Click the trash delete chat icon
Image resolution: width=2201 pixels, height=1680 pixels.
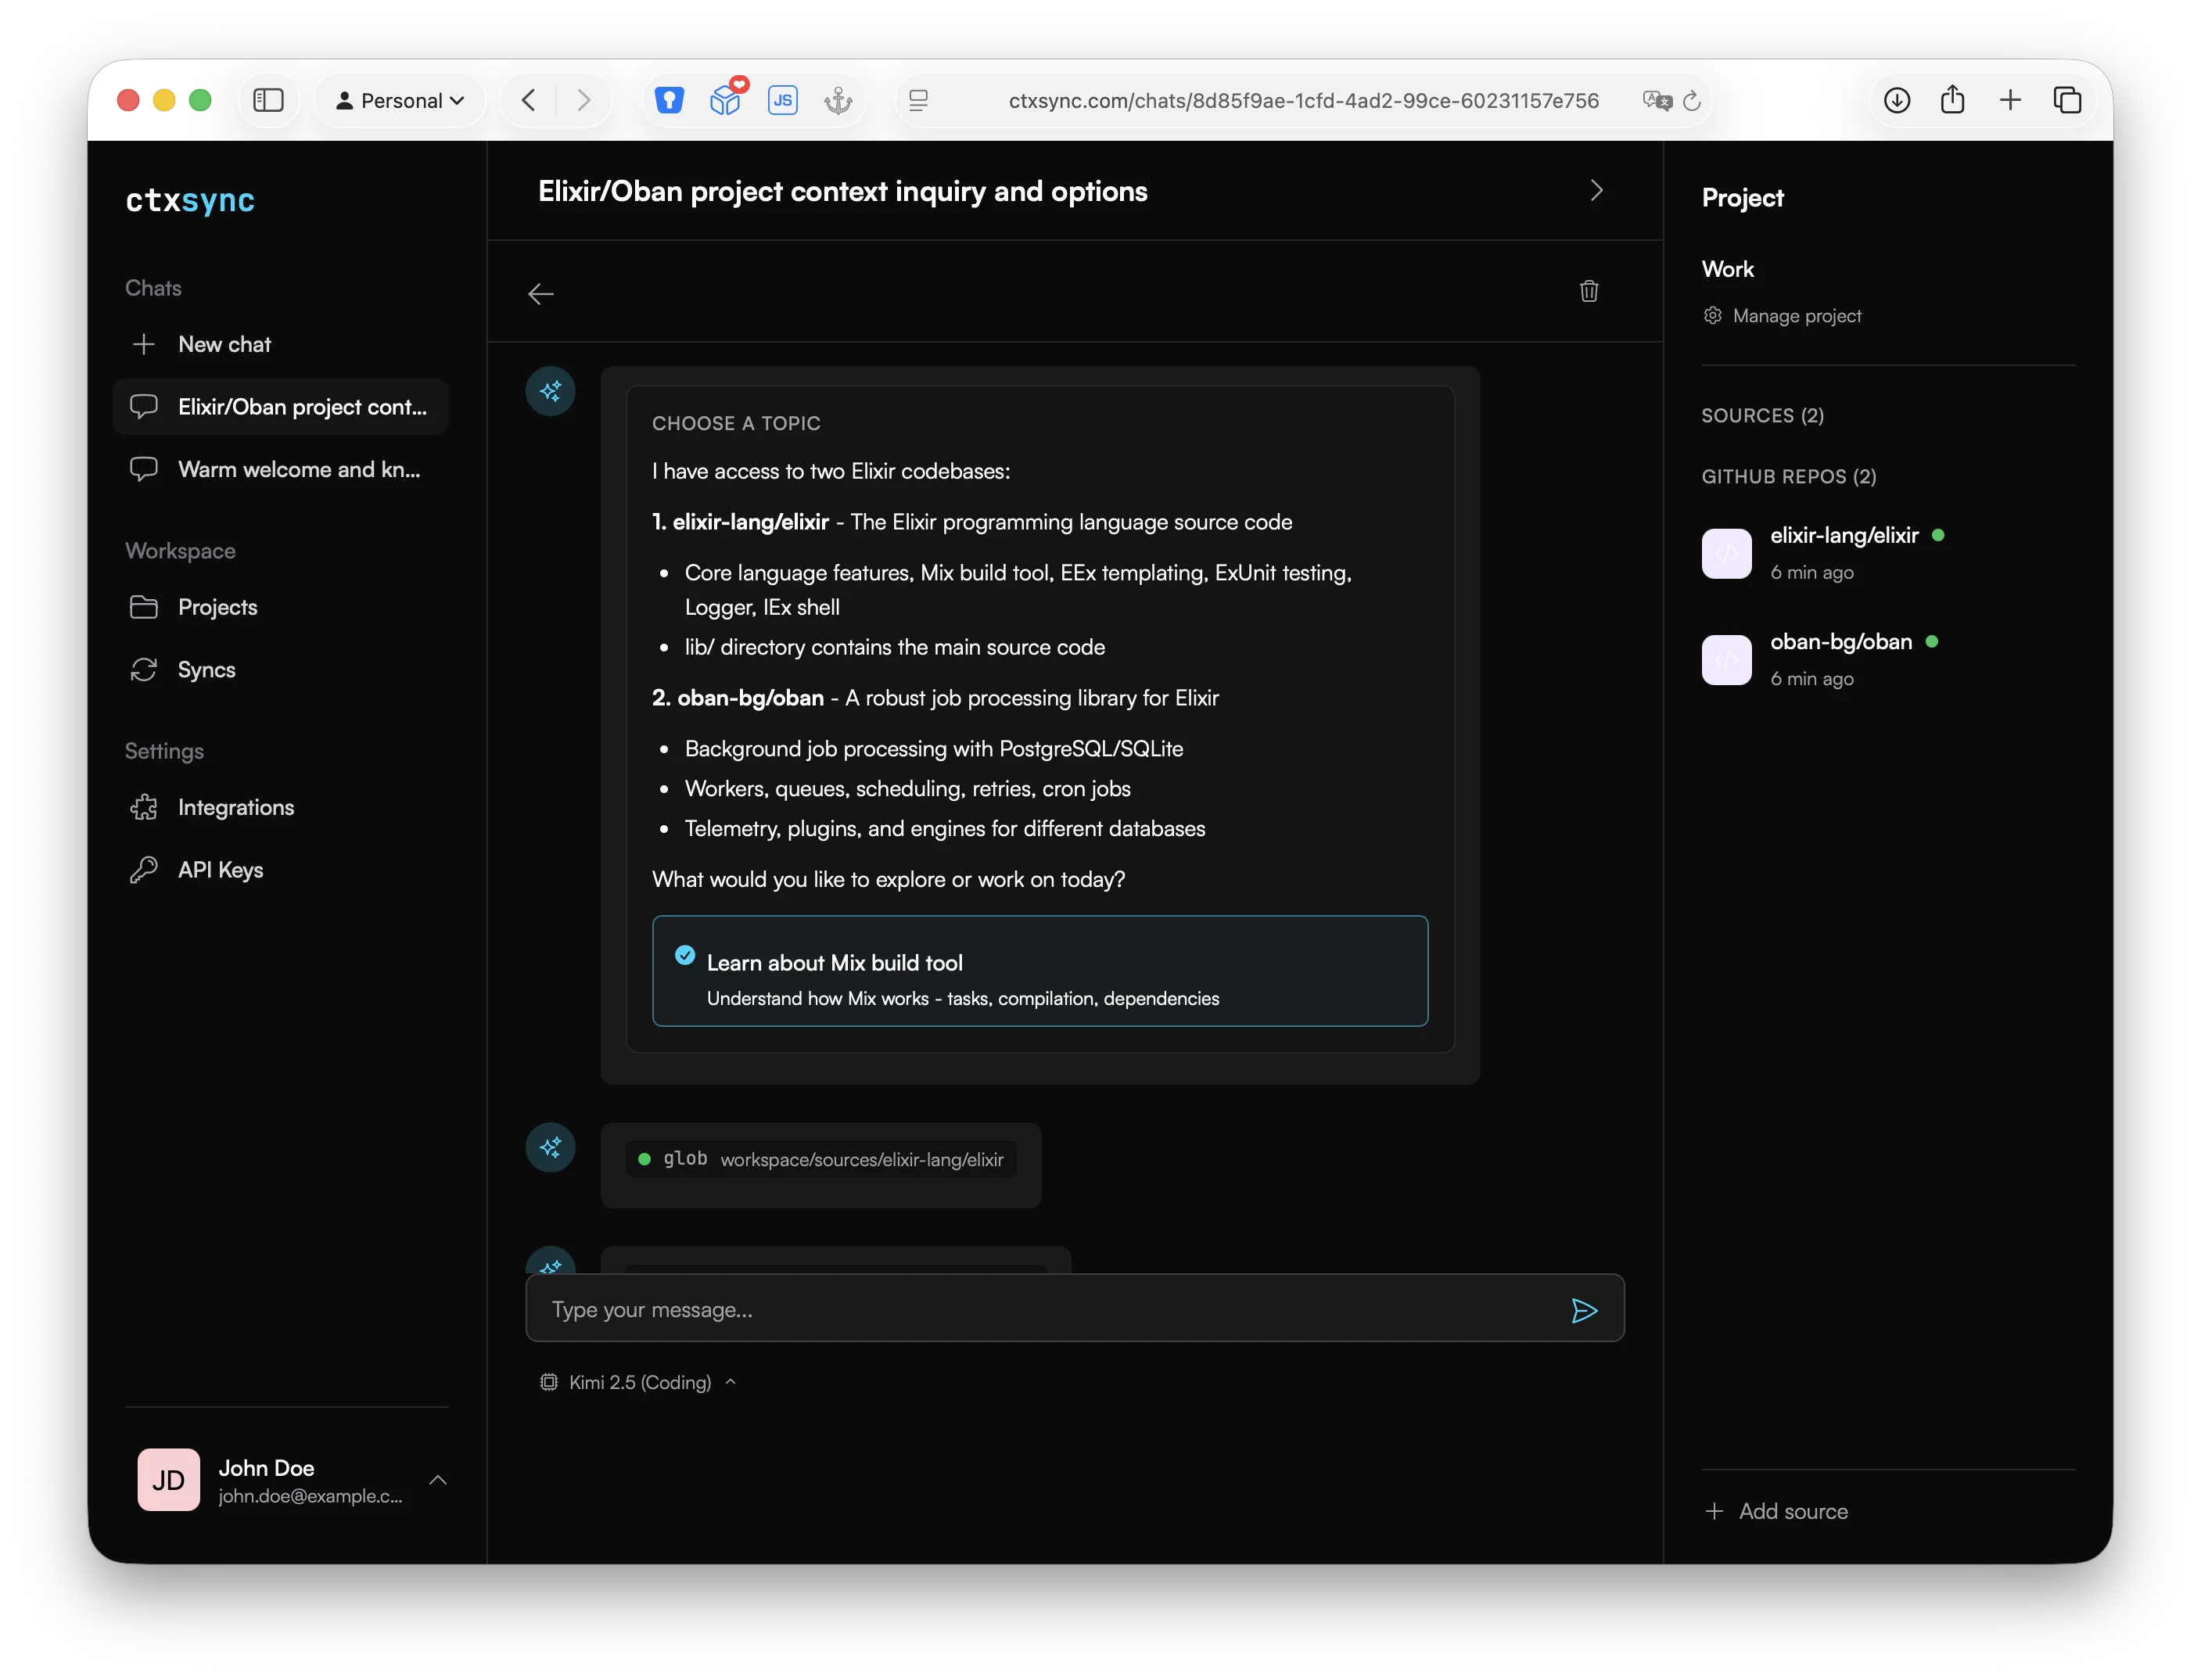(x=1588, y=291)
